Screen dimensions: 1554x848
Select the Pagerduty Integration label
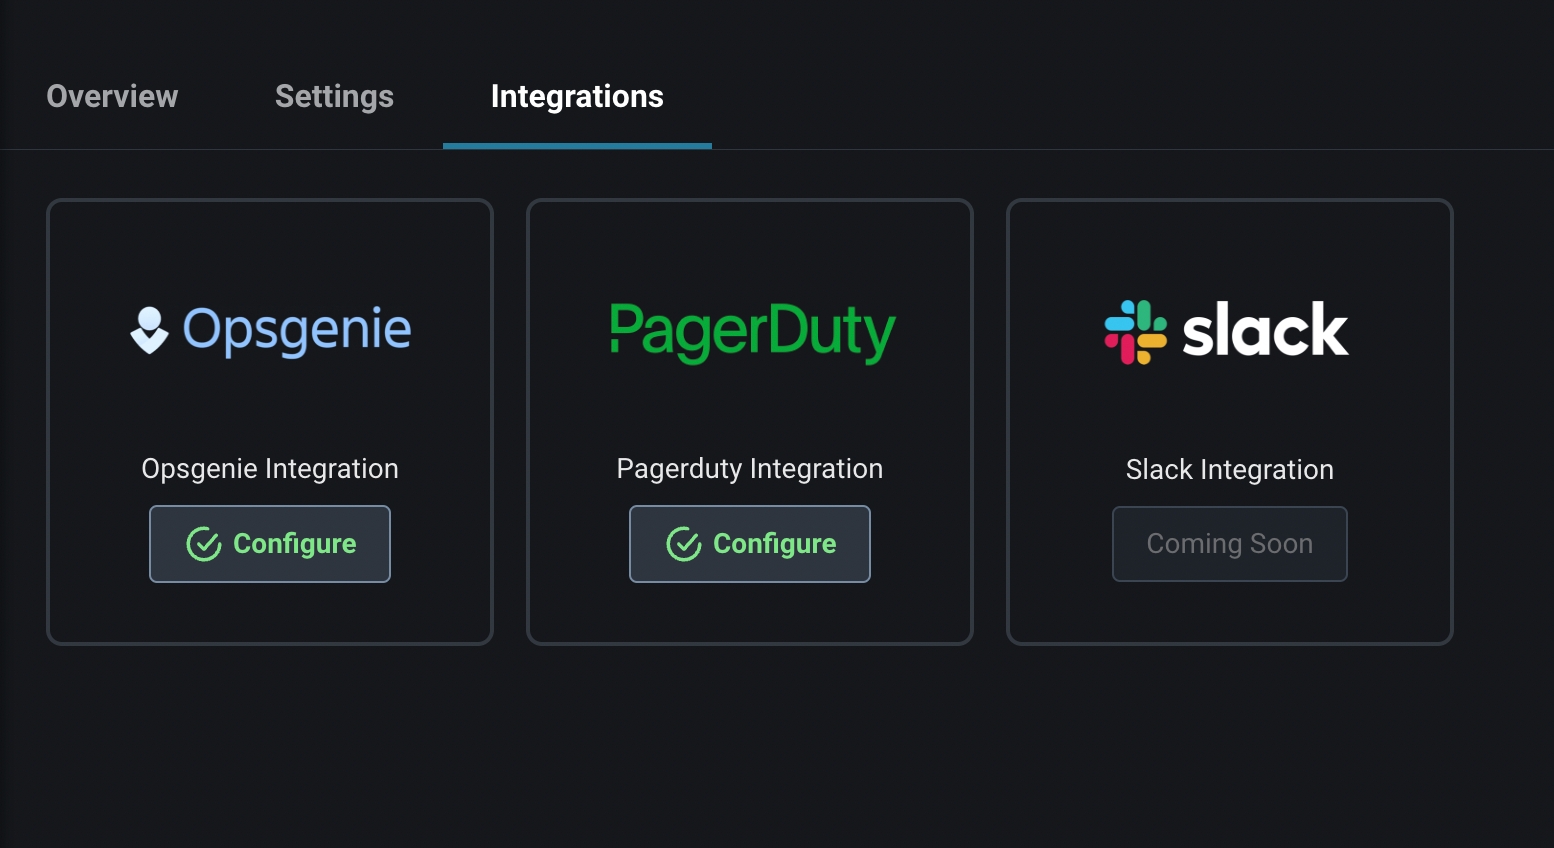[x=750, y=469]
